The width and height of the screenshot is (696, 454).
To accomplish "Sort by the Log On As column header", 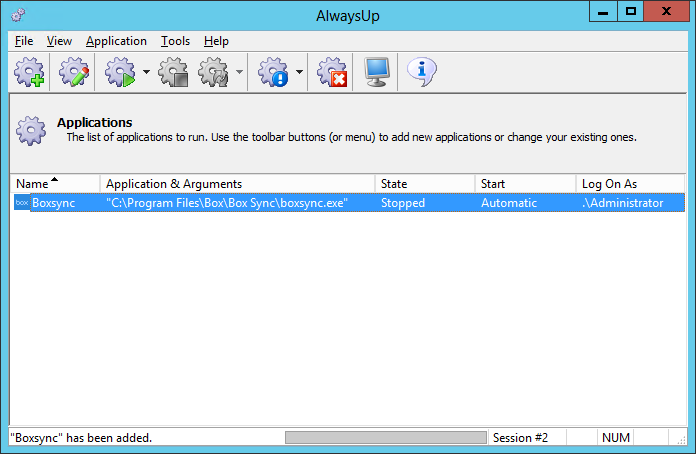I will point(630,184).
